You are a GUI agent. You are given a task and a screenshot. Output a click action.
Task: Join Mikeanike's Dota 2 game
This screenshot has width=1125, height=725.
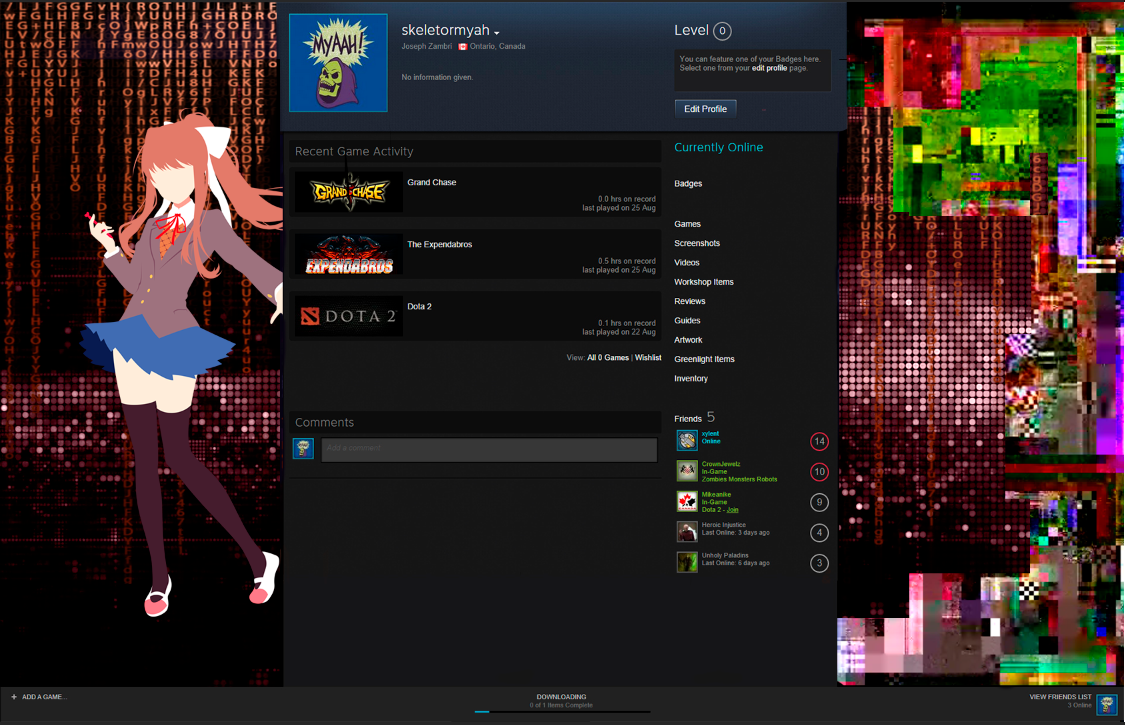pos(733,510)
